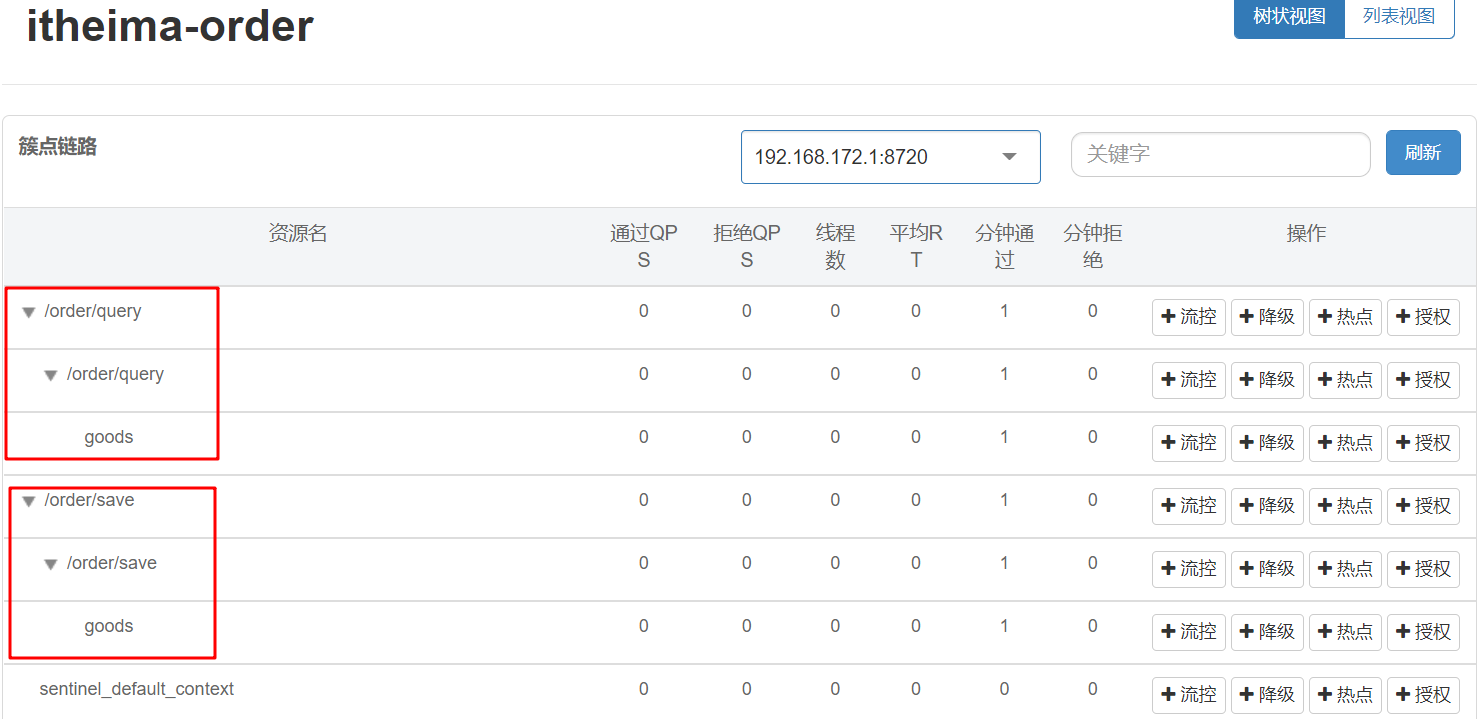Switch to 树状视图 tree view tab
Image resolution: width=1477 pixels, height=719 pixels.
1289,17
